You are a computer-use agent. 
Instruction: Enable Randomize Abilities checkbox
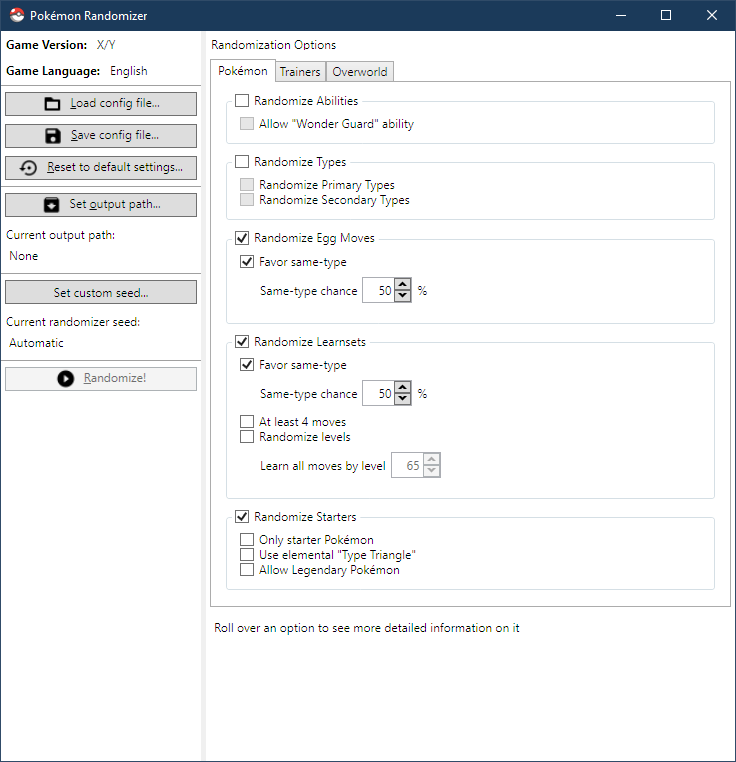click(x=242, y=101)
